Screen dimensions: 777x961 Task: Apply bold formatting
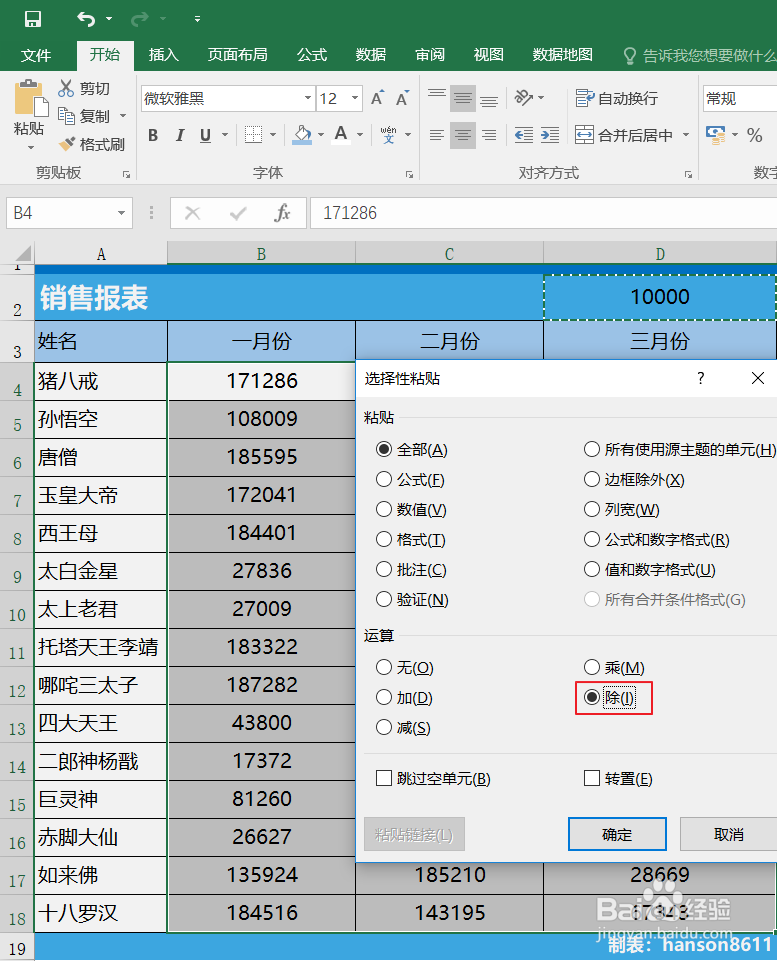coord(153,135)
